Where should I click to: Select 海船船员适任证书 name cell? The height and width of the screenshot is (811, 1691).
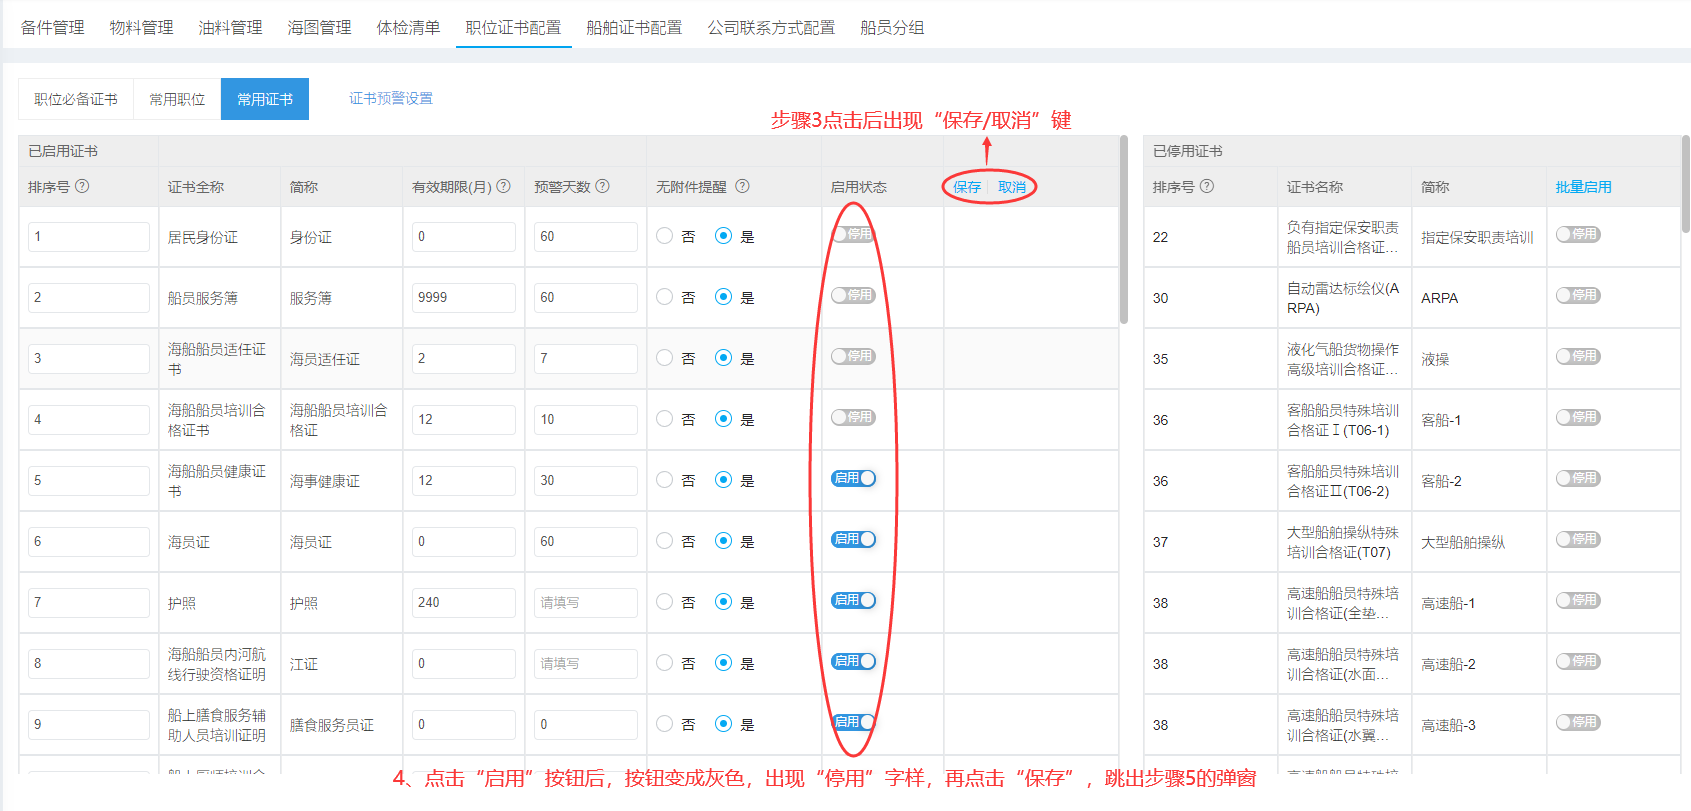coord(217,359)
